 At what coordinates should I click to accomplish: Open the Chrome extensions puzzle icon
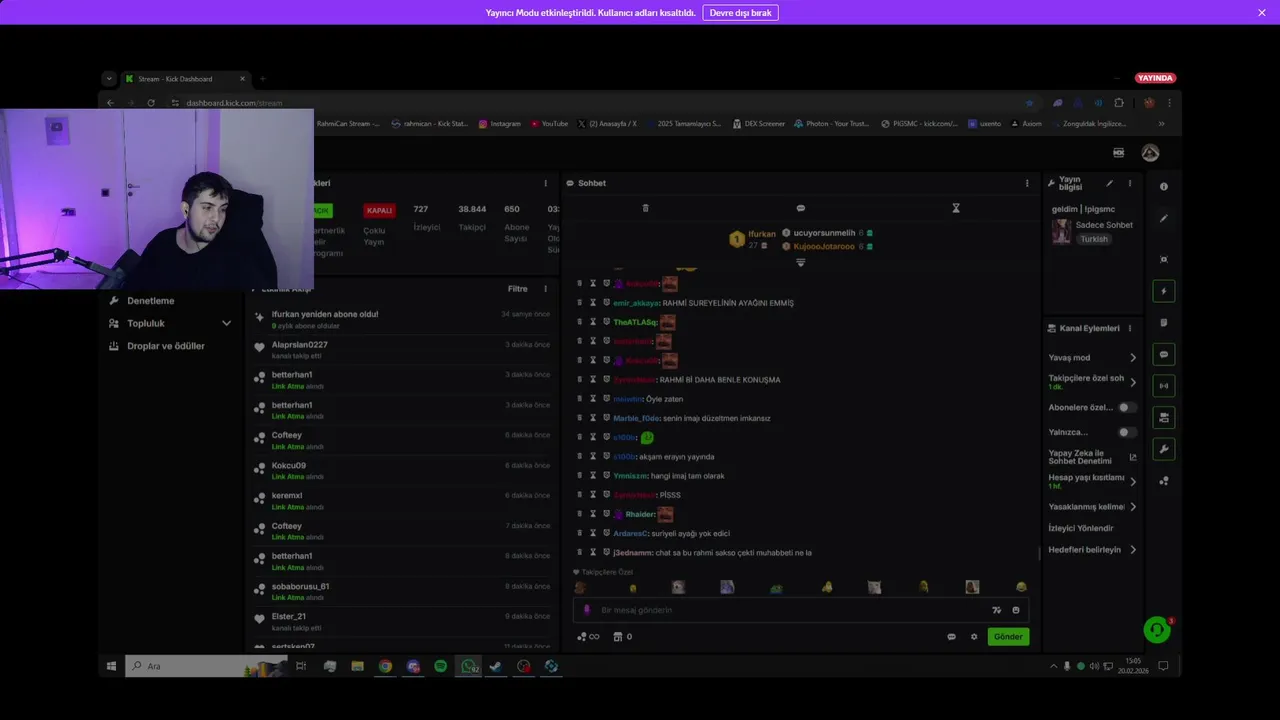click(x=1119, y=103)
